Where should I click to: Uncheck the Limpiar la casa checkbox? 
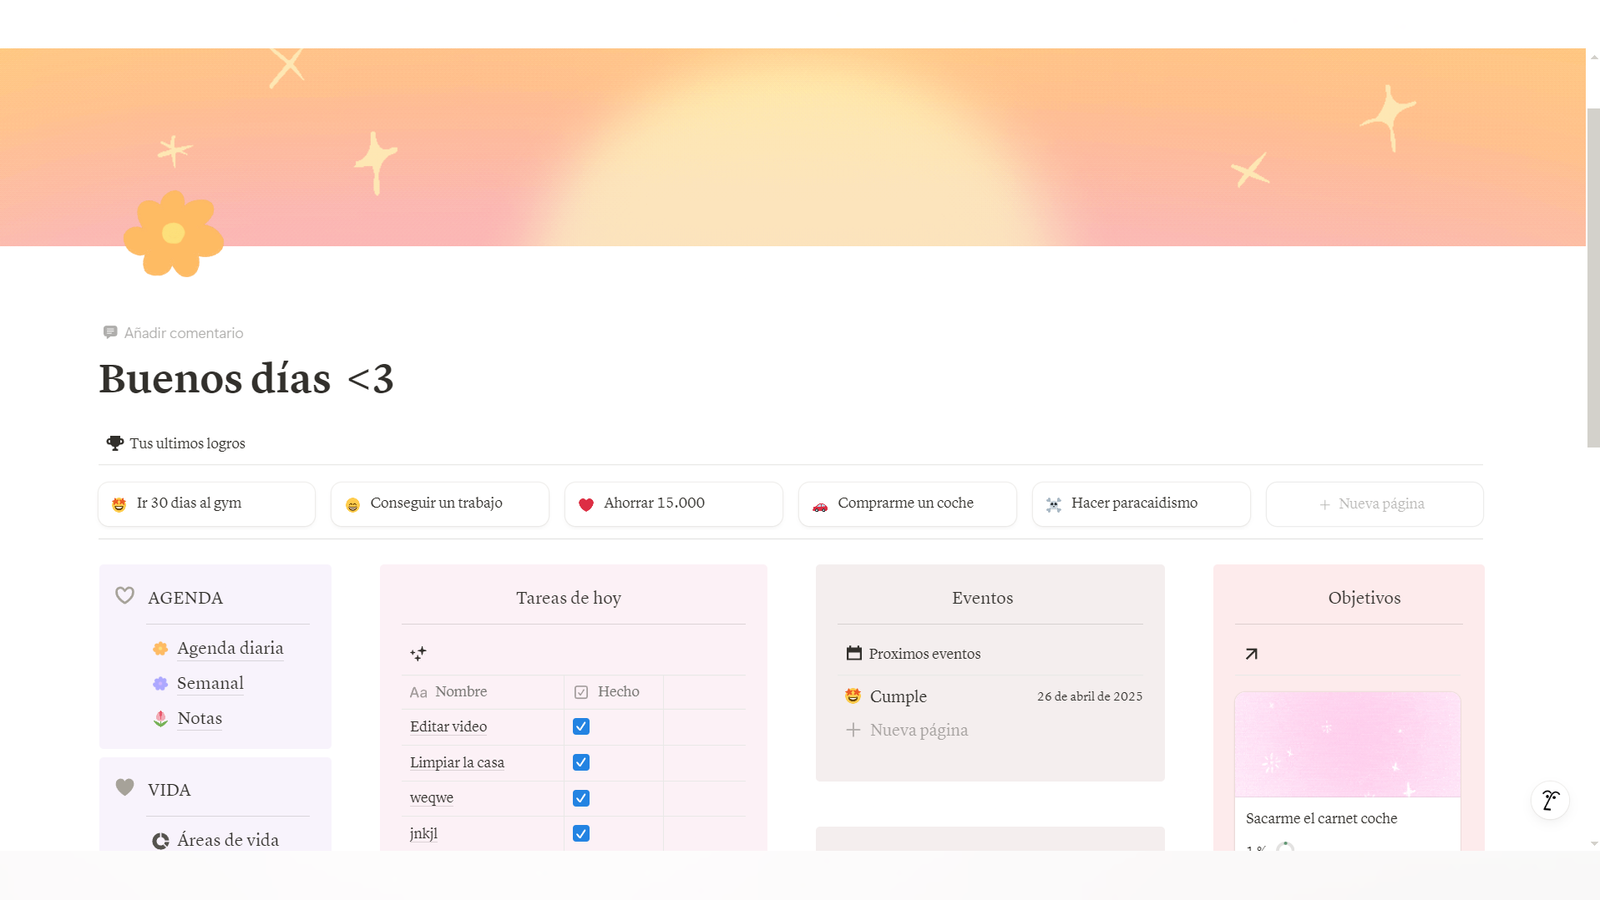(x=581, y=762)
